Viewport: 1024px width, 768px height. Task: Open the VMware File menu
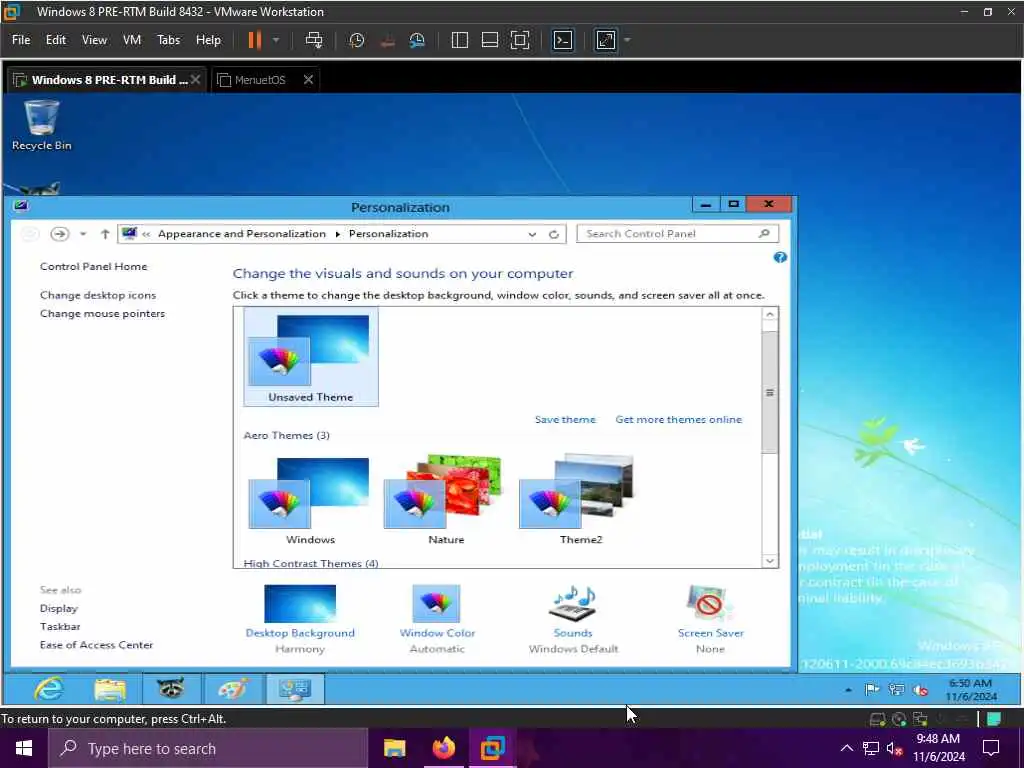pos(21,40)
